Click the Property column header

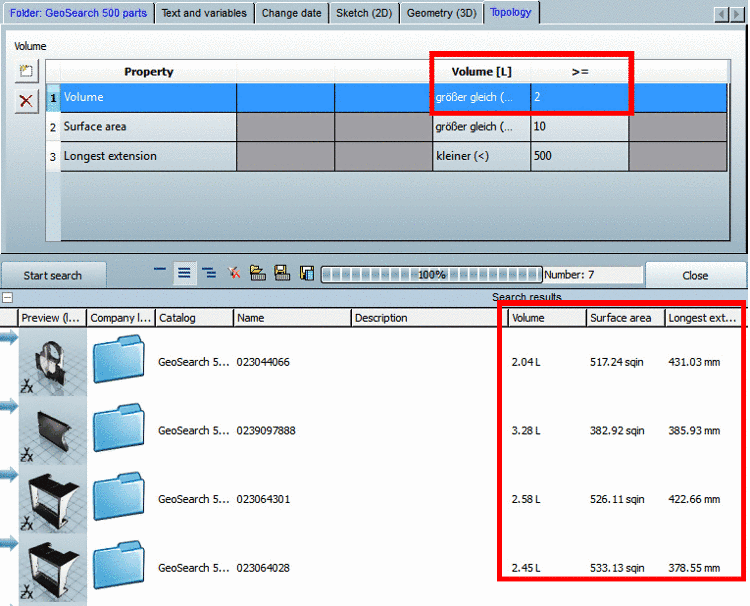coord(148,72)
